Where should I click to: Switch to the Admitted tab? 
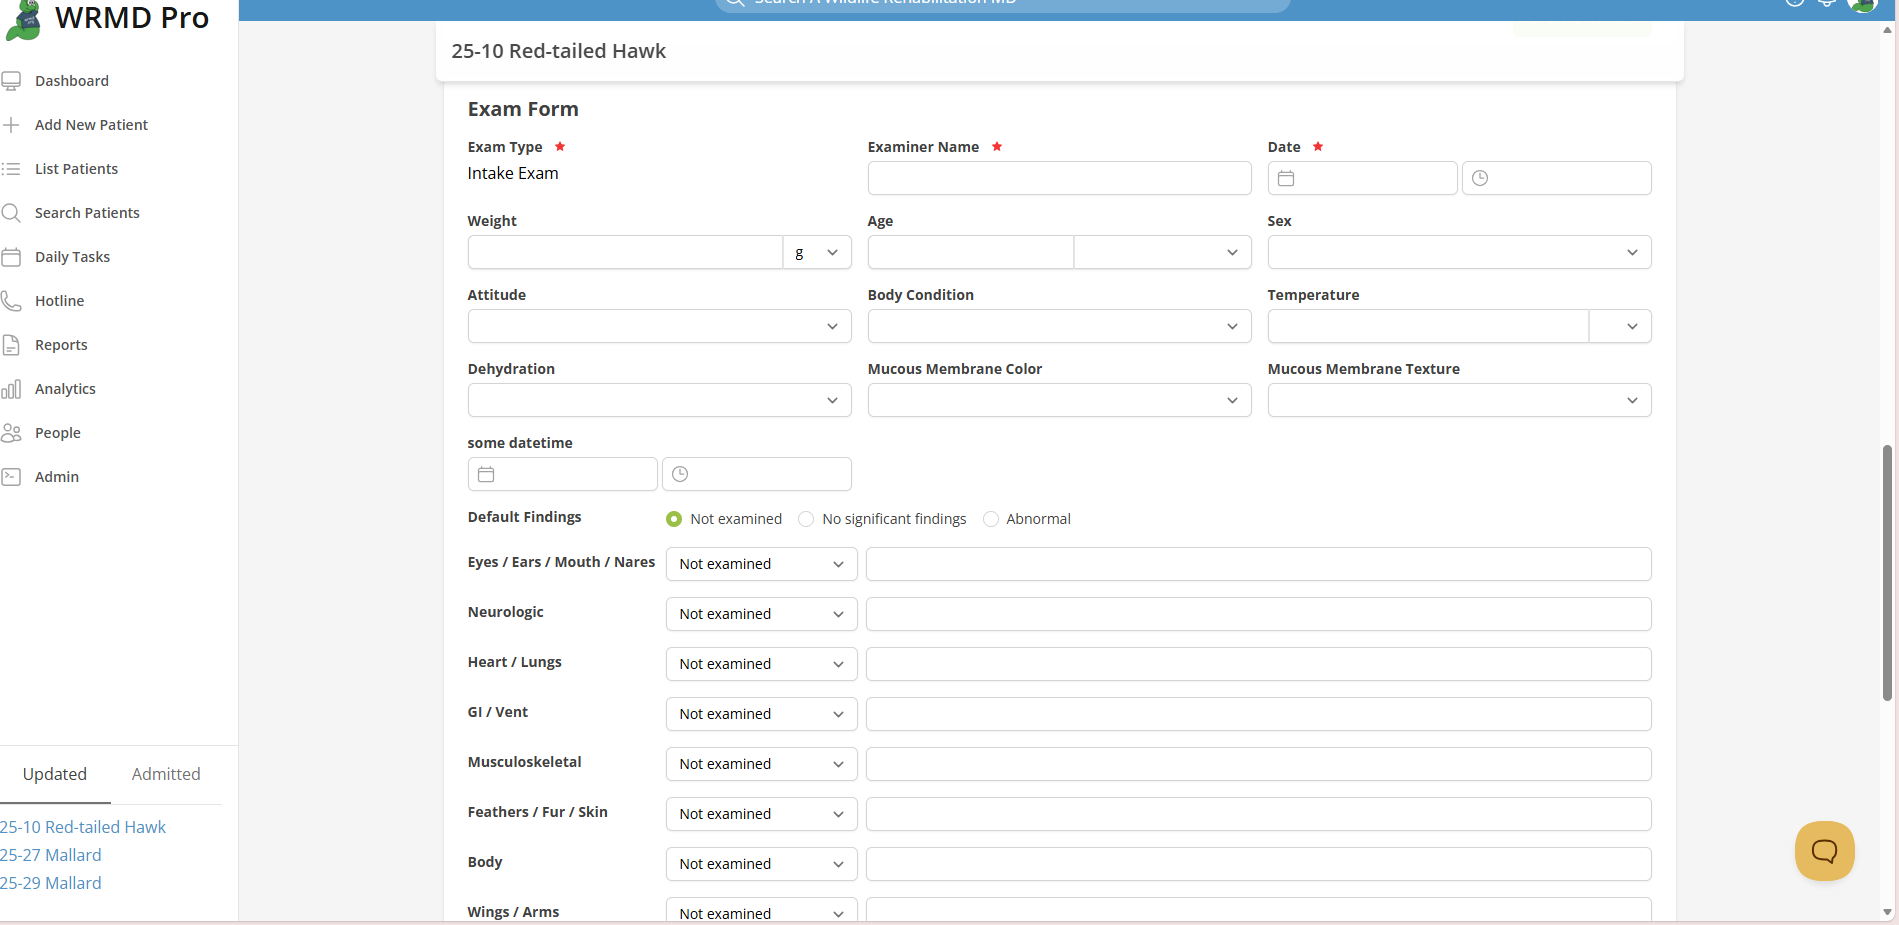pos(166,774)
